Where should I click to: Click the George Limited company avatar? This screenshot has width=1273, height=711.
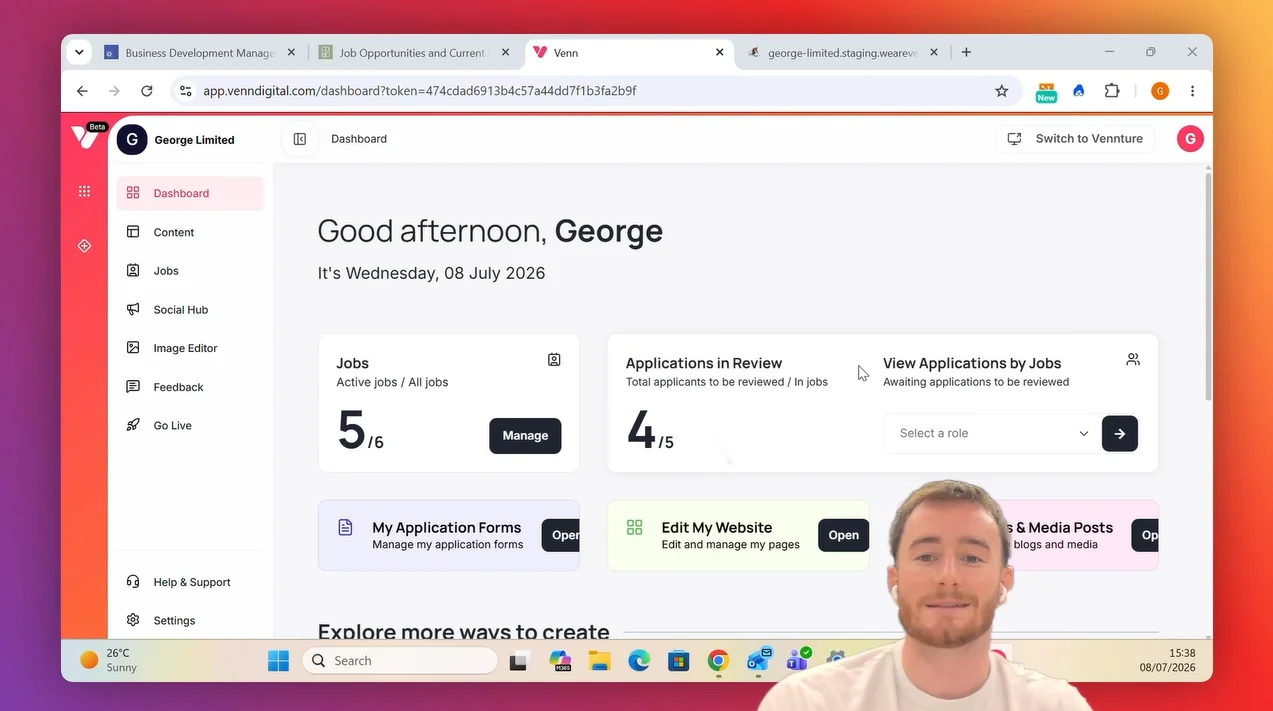[x=132, y=140]
